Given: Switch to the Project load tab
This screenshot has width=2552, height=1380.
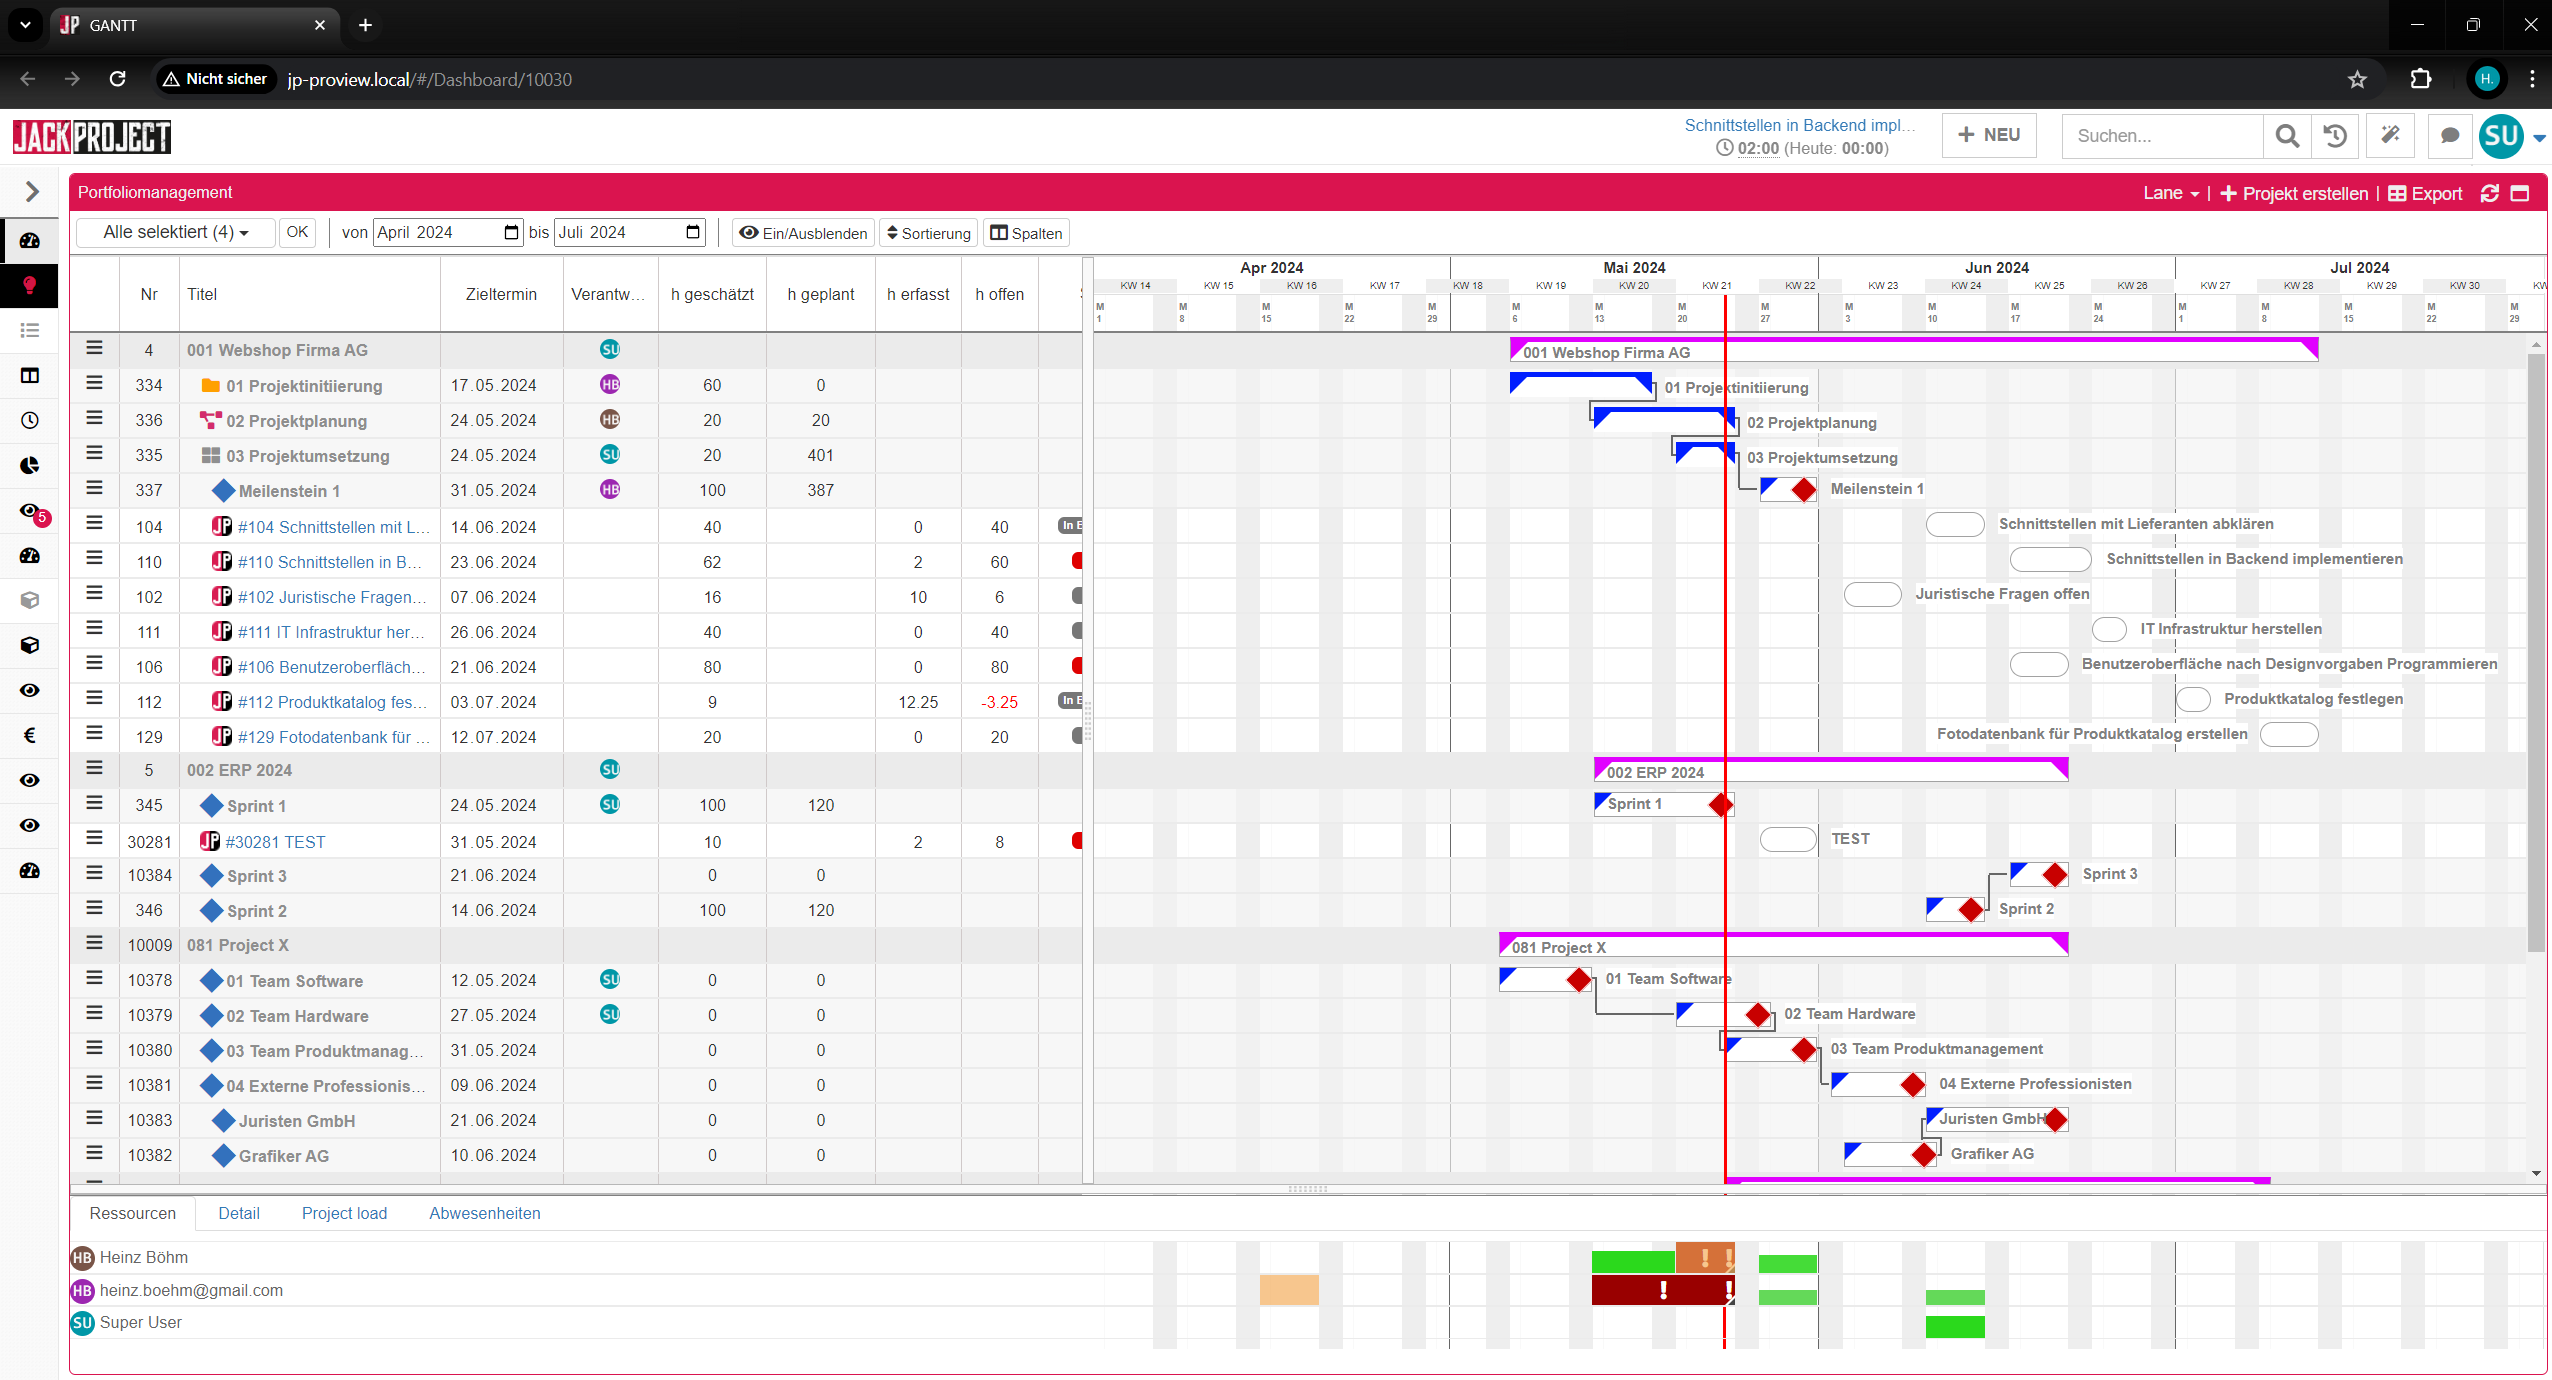Looking at the screenshot, I should point(344,1213).
